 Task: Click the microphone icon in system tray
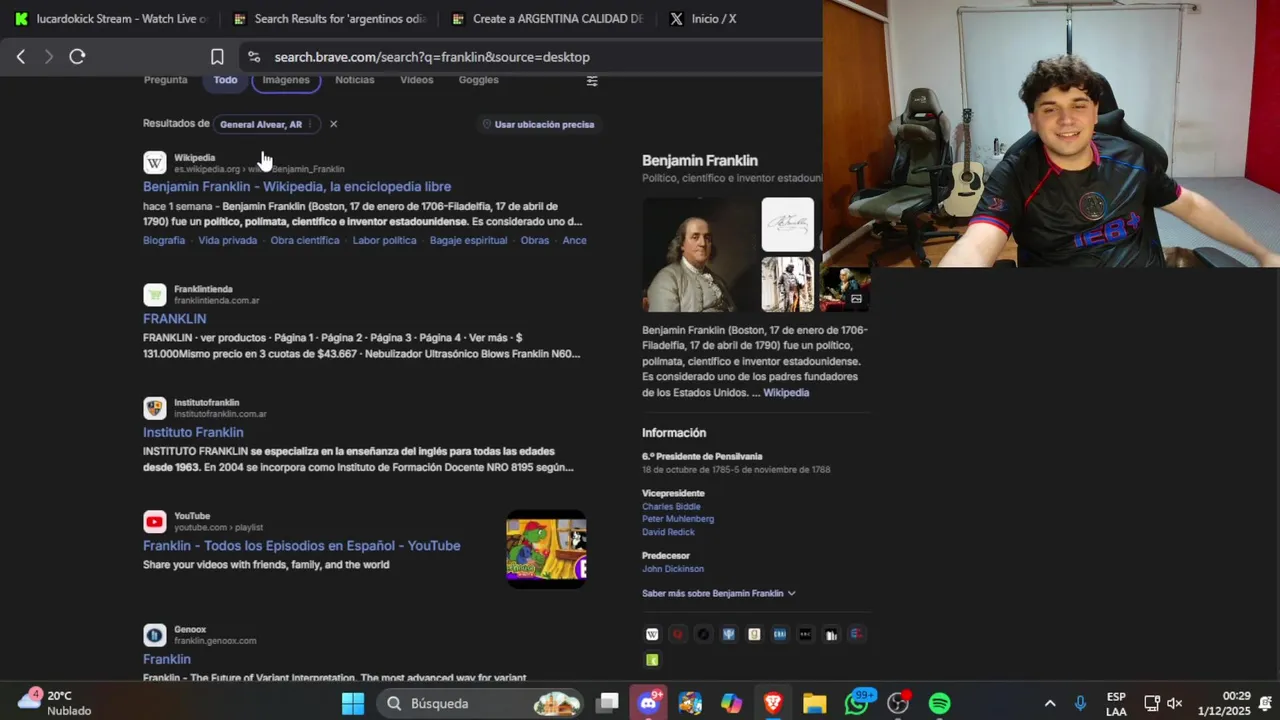pos(1080,703)
